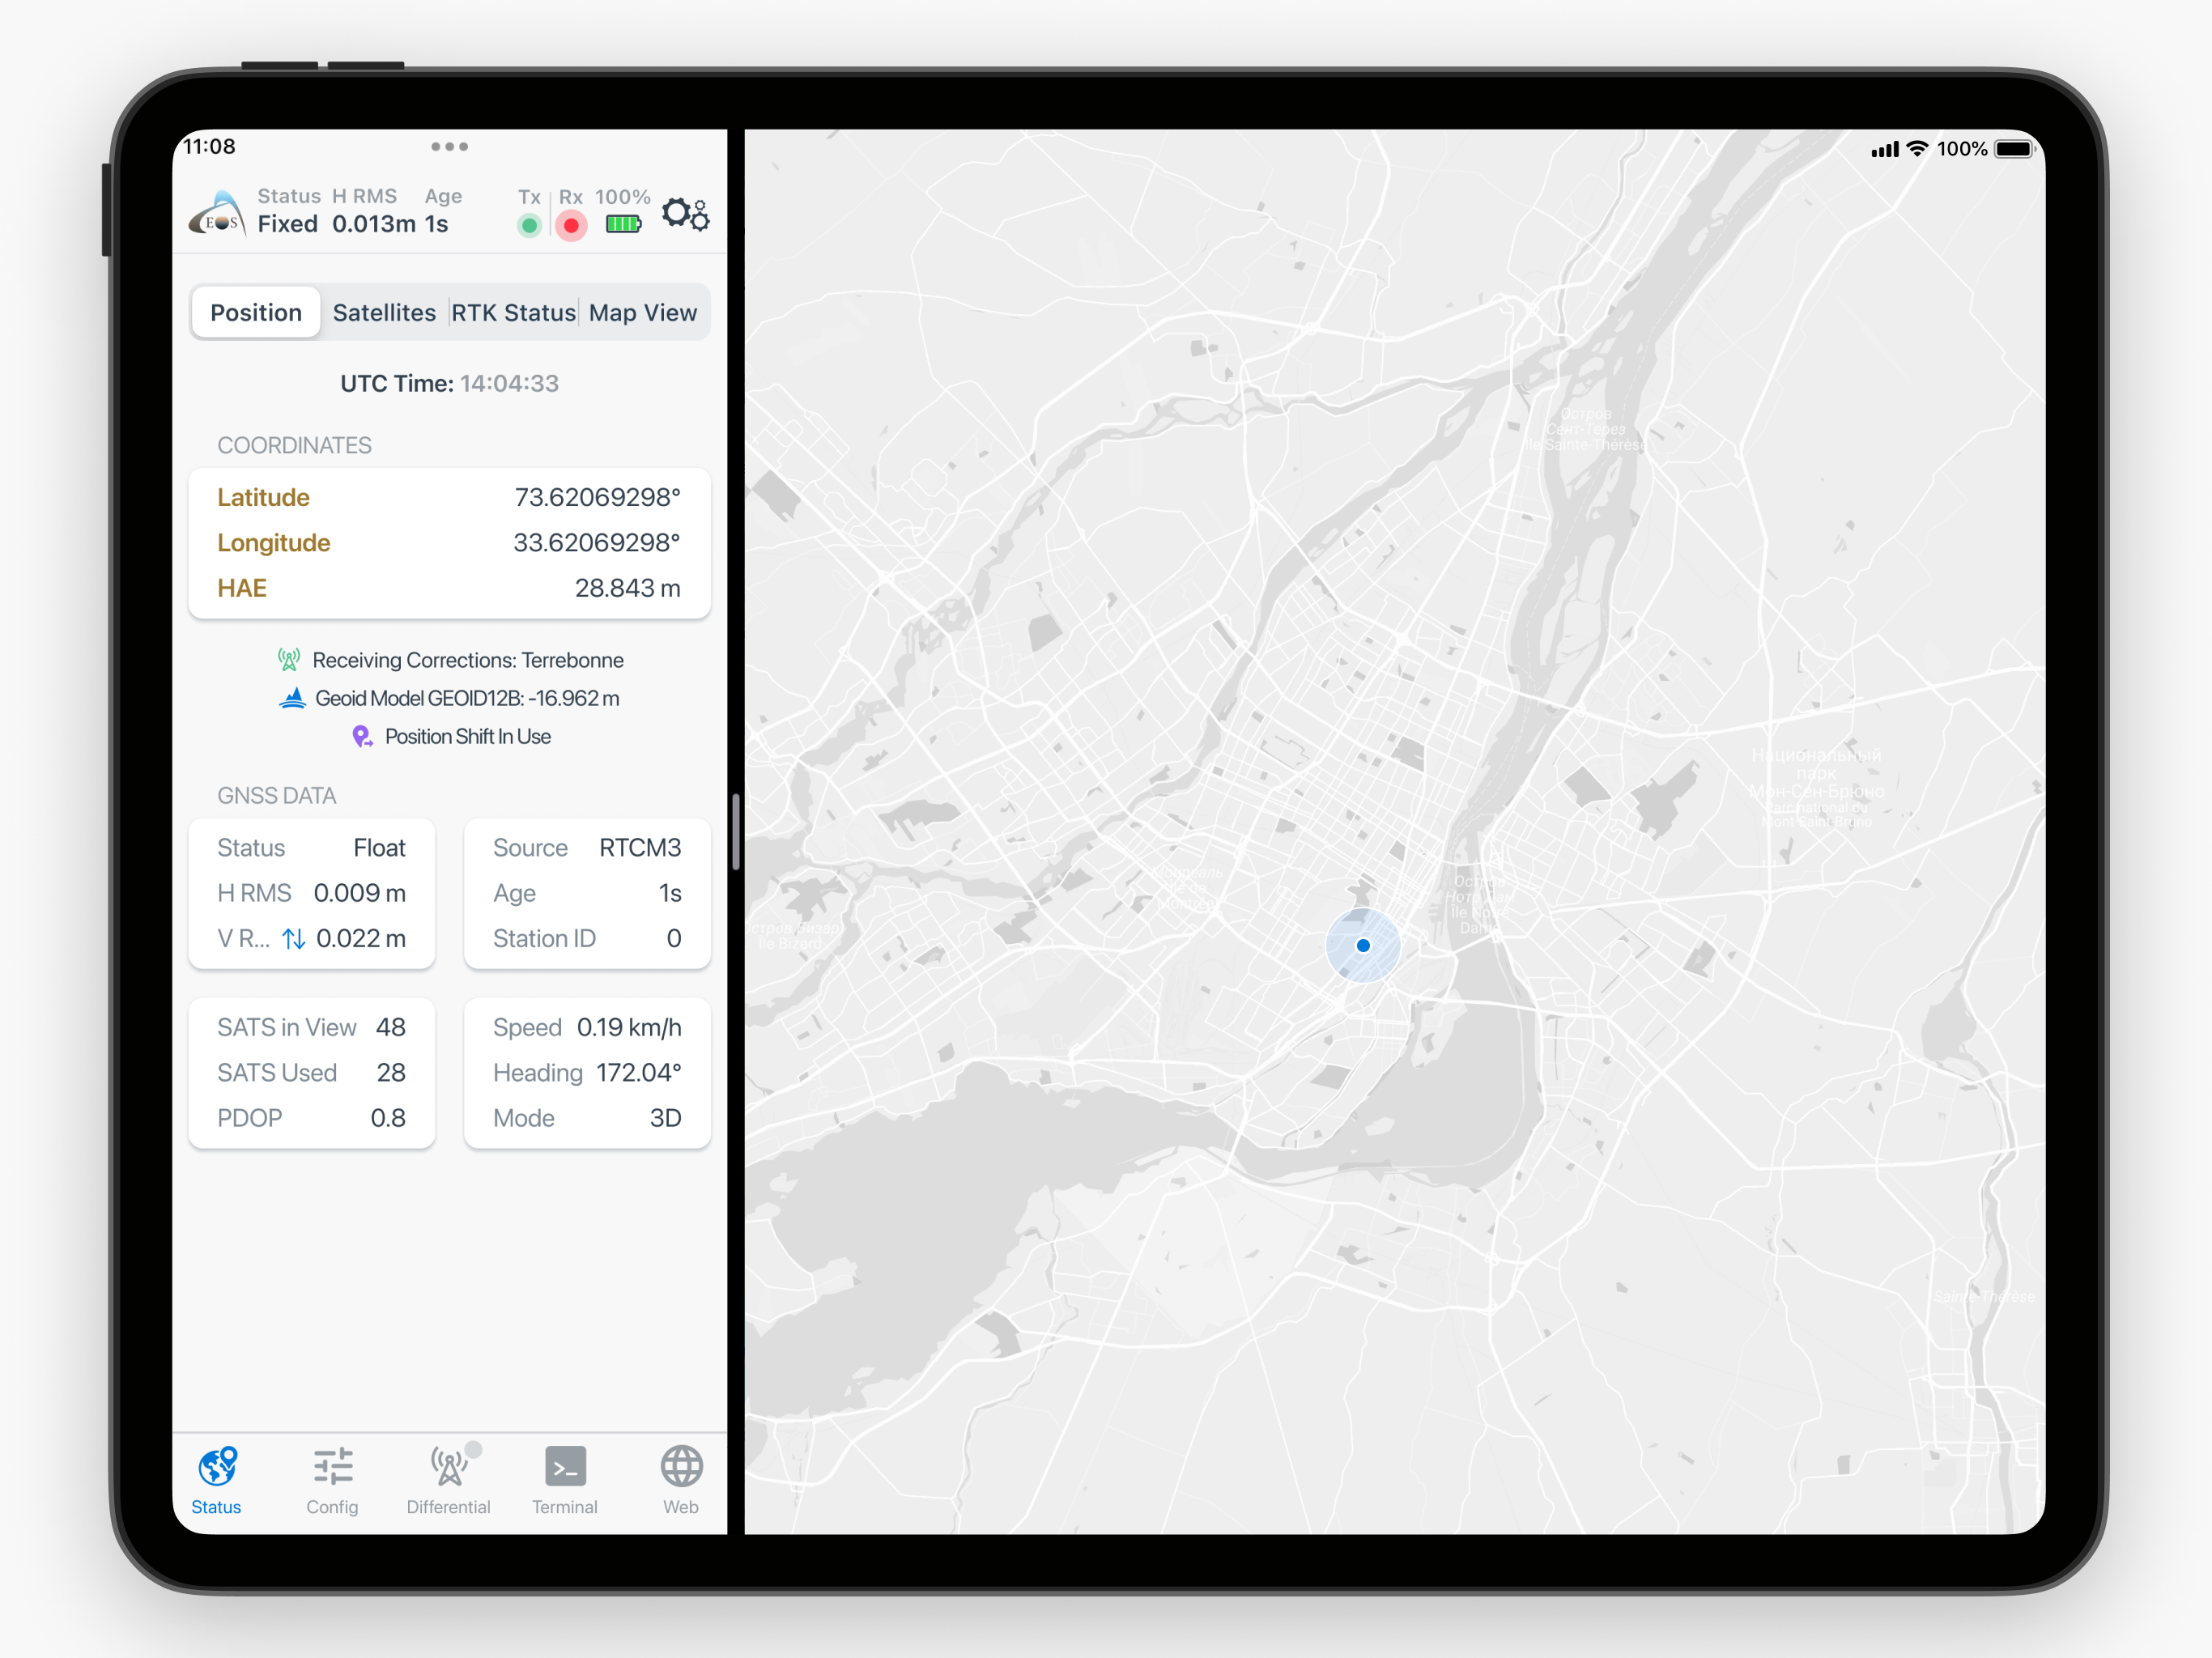Image resolution: width=2212 pixels, height=1658 pixels.
Task: Switch to the Map View tab
Action: click(642, 313)
